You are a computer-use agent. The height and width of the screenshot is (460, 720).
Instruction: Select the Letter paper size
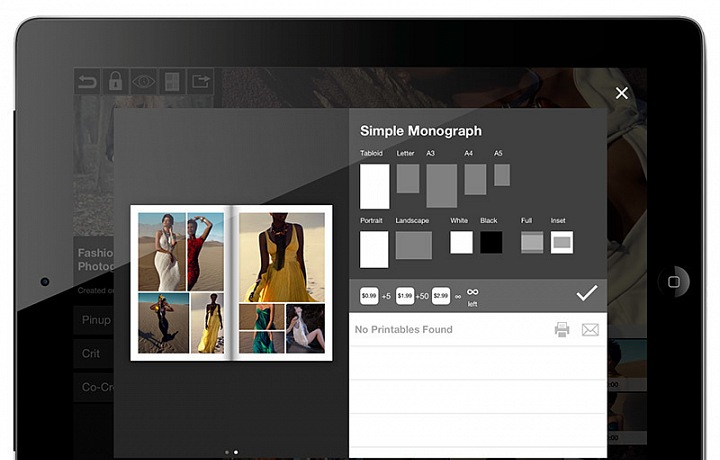click(408, 179)
